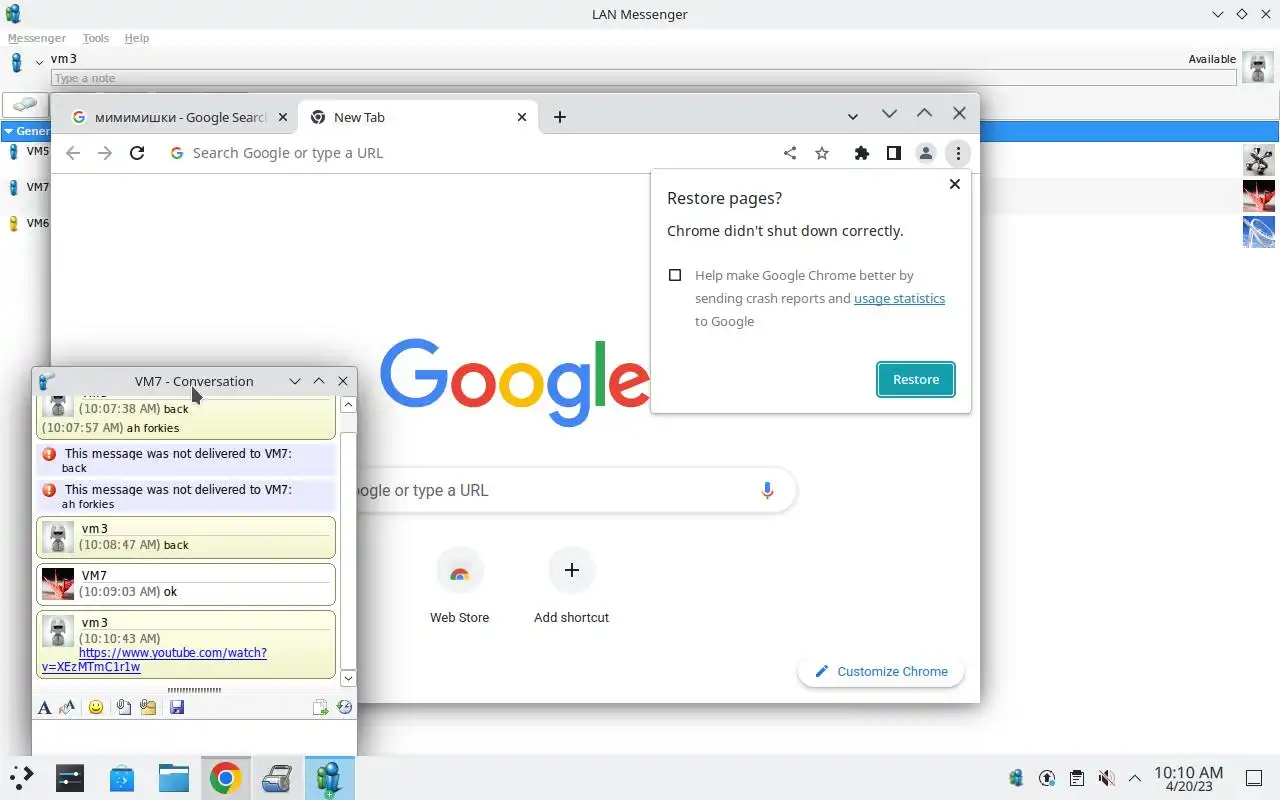Open the Help menu

click(137, 38)
